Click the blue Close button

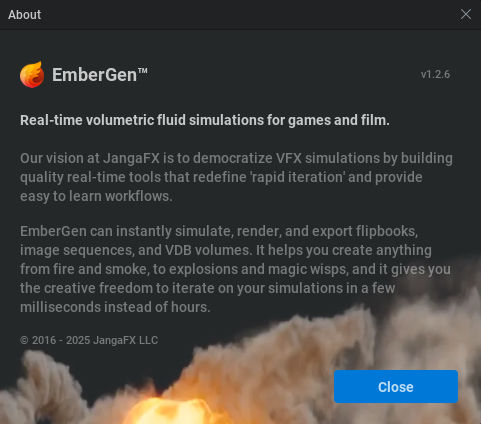click(396, 387)
